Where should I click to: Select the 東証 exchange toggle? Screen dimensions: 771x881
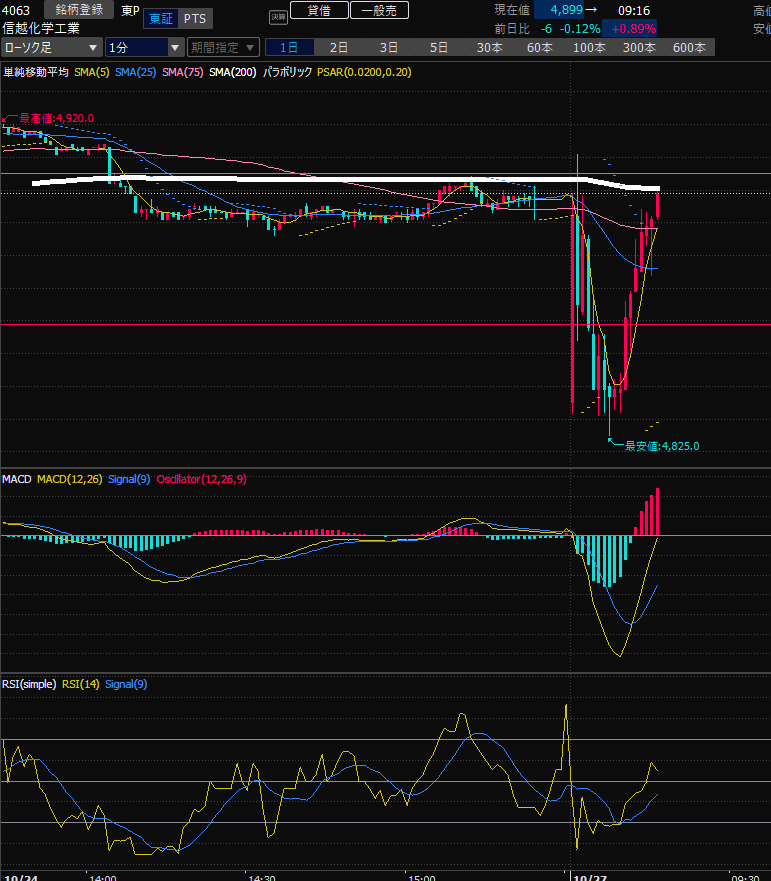coord(158,19)
